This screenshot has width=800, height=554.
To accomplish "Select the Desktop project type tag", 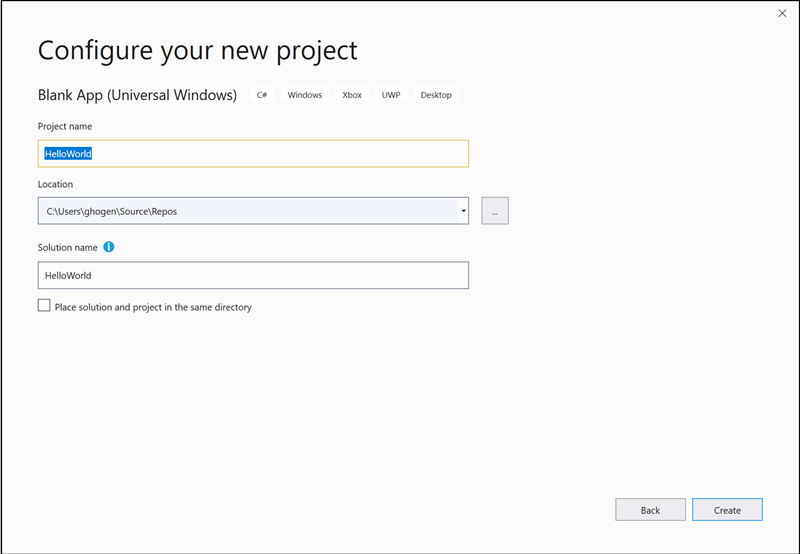I will tap(436, 95).
